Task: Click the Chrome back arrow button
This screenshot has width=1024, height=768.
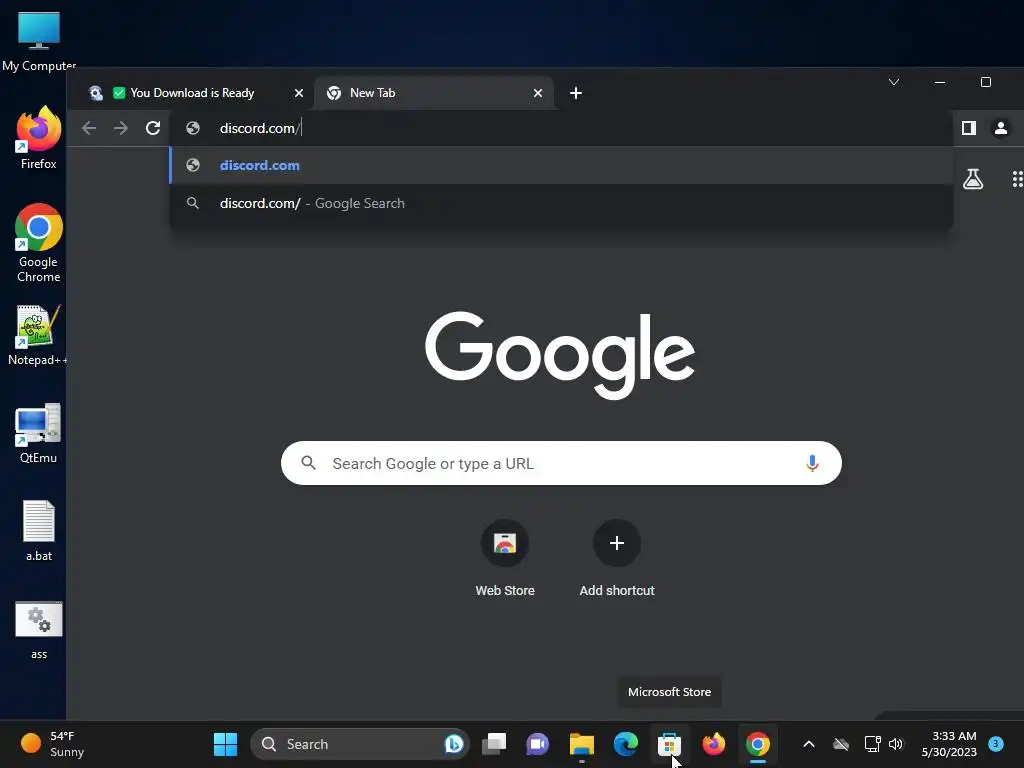Action: click(89, 128)
